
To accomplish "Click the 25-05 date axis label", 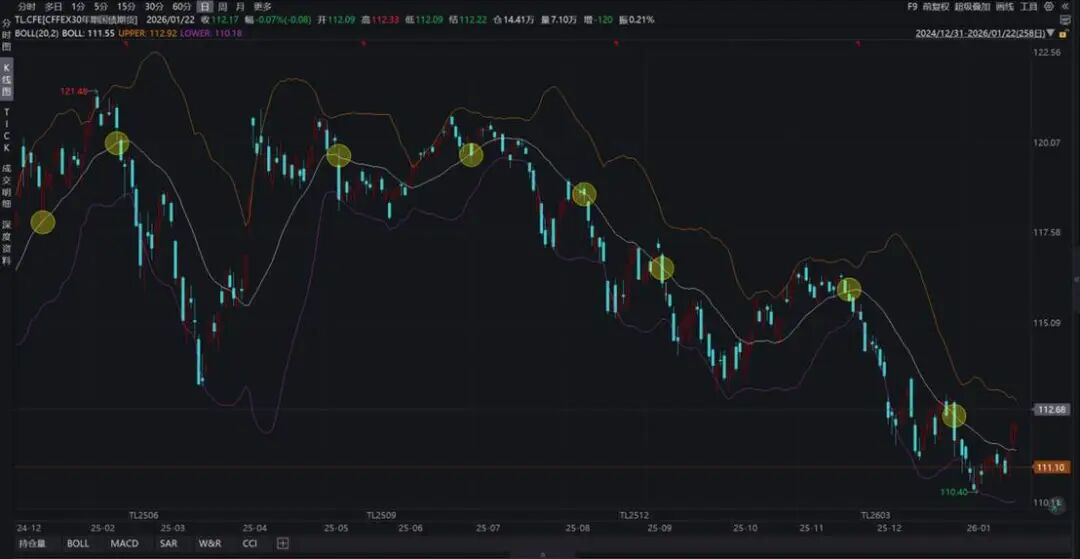I will pyautogui.click(x=336, y=528).
